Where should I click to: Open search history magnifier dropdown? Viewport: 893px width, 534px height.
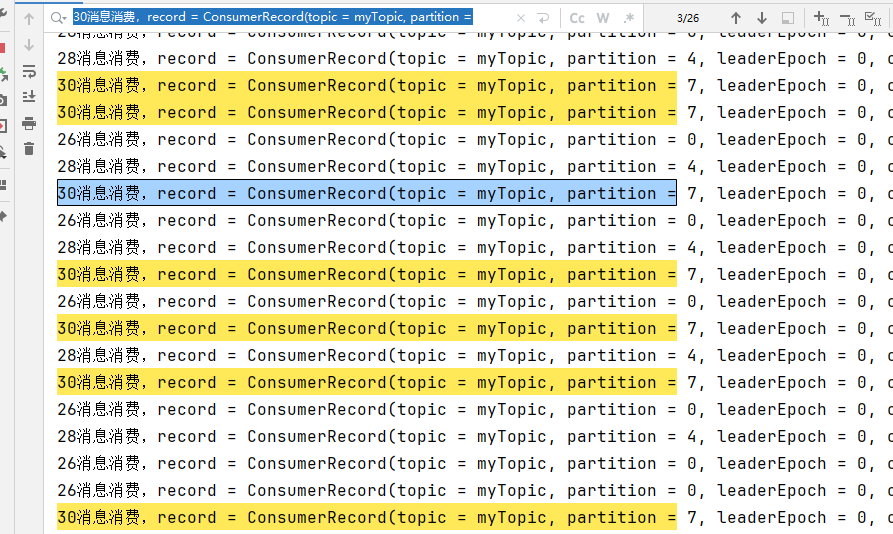tap(58, 18)
